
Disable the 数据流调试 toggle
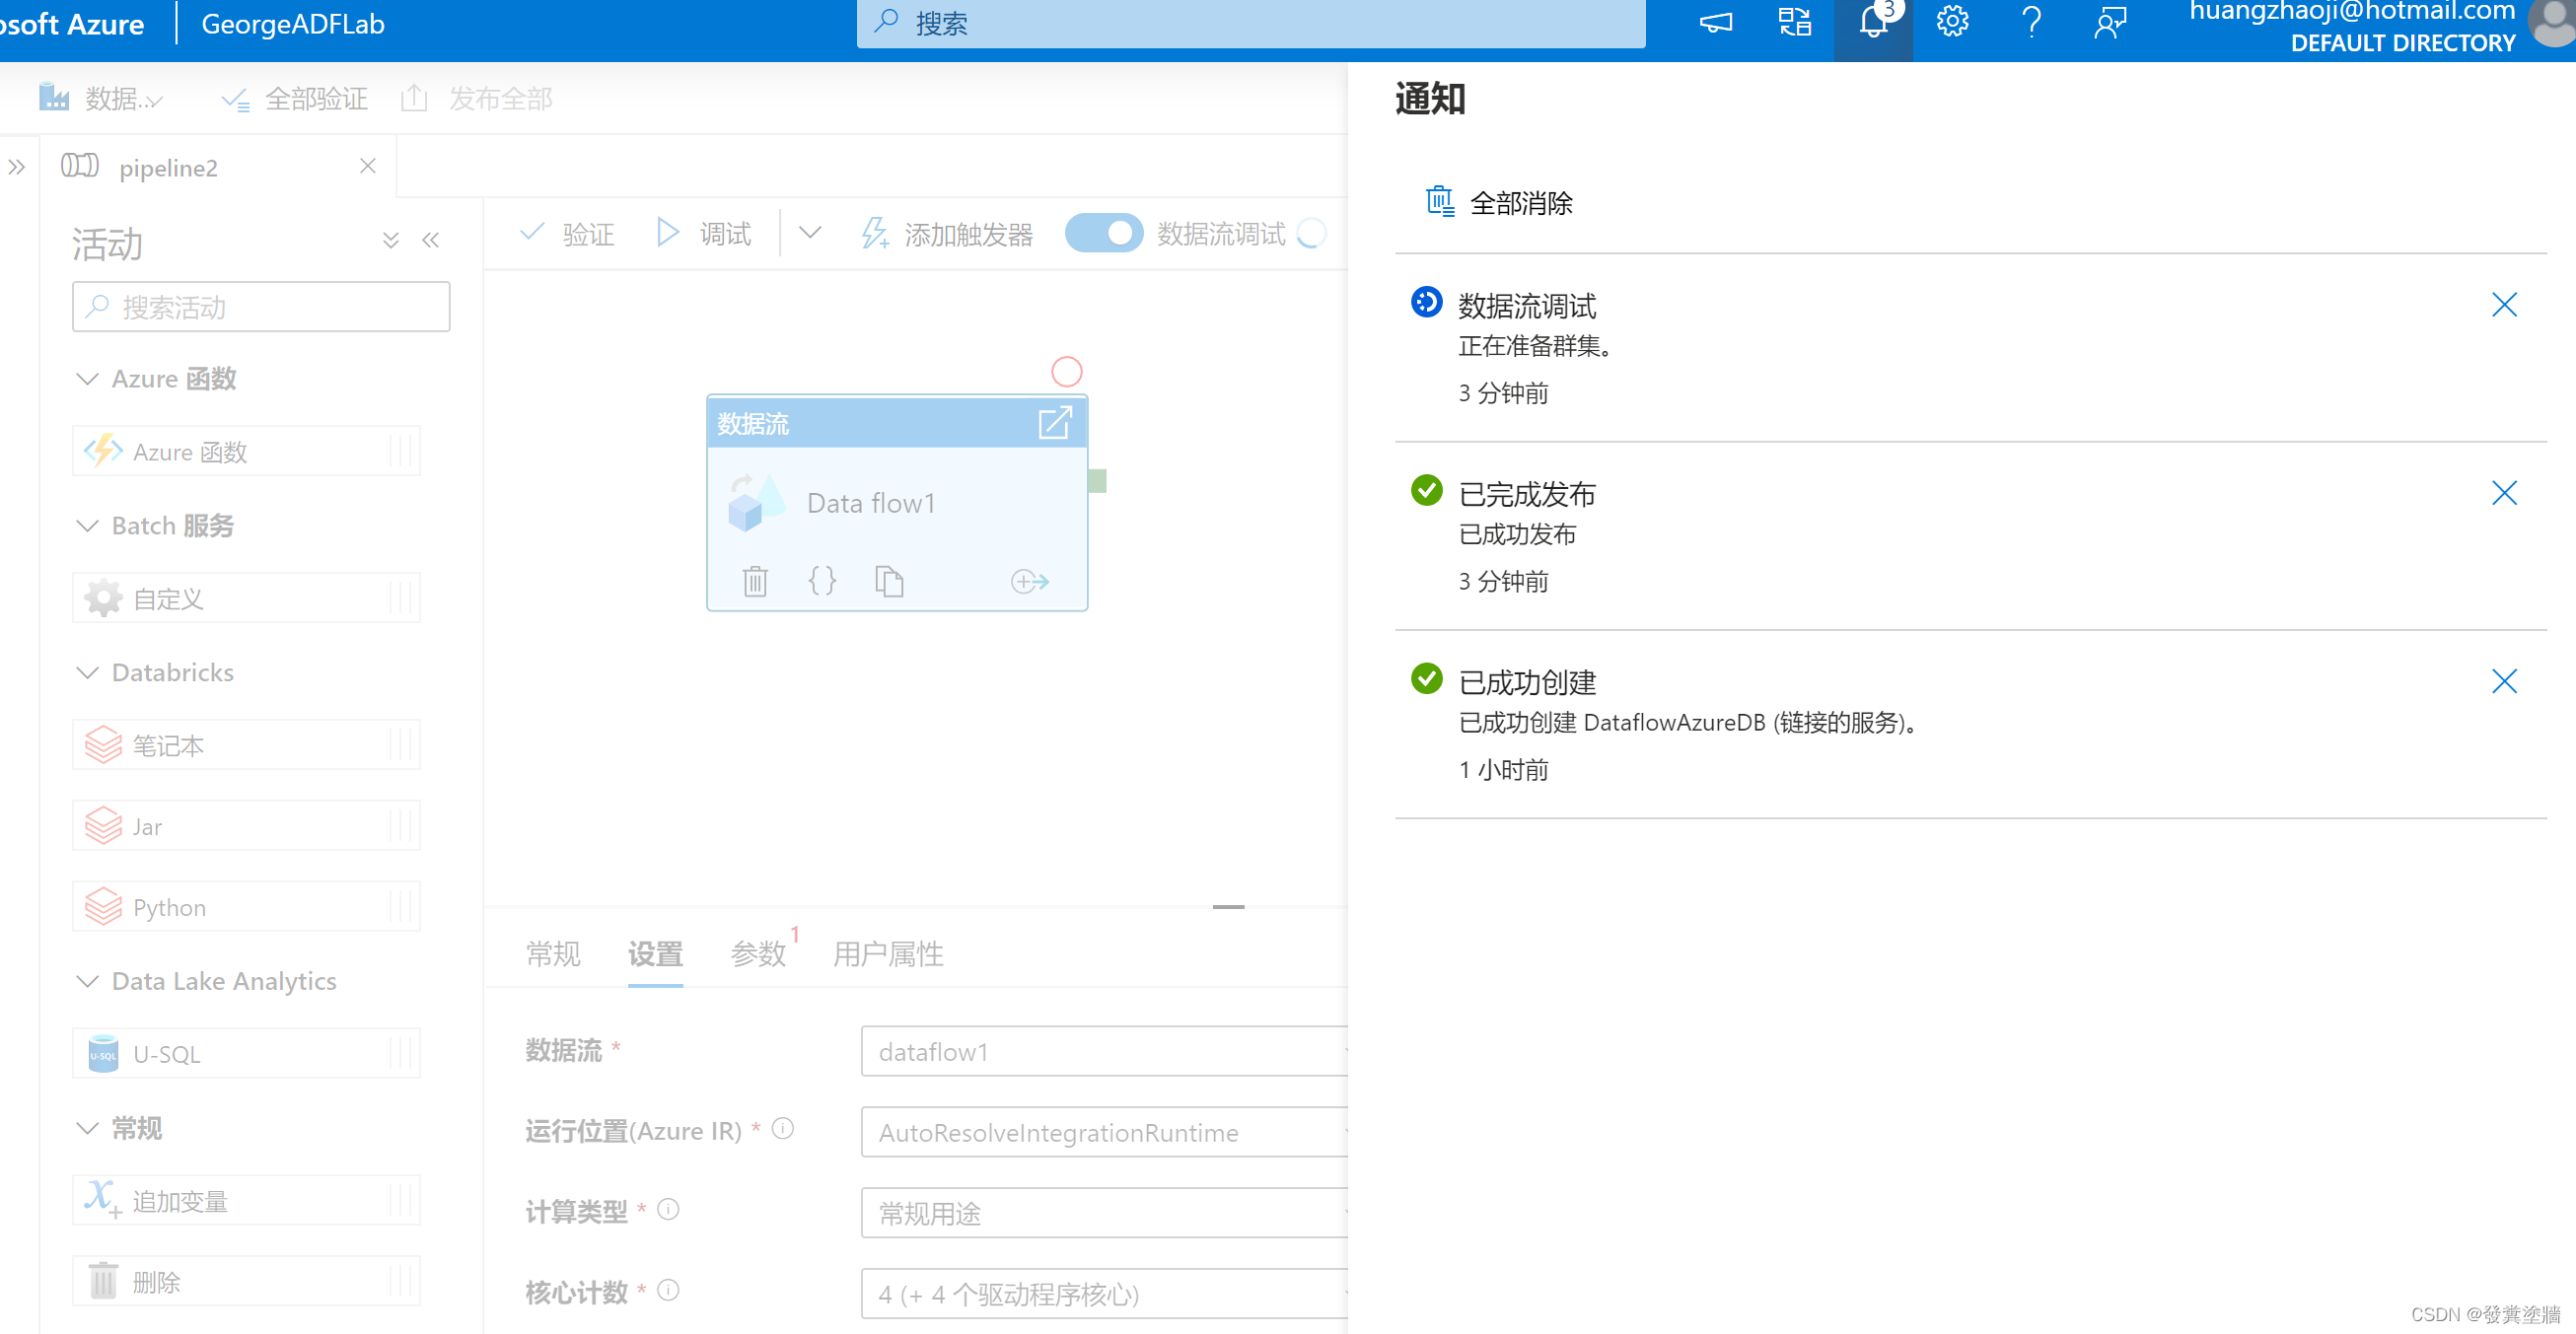pos(1104,232)
